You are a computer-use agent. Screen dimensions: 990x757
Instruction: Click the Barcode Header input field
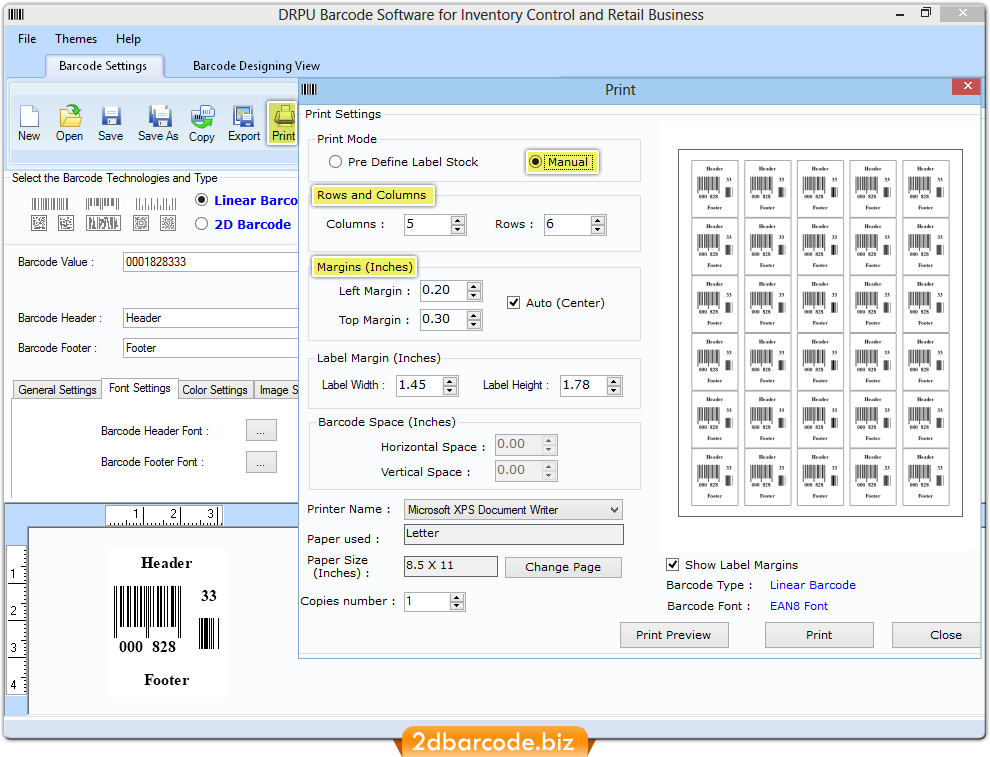(210, 318)
